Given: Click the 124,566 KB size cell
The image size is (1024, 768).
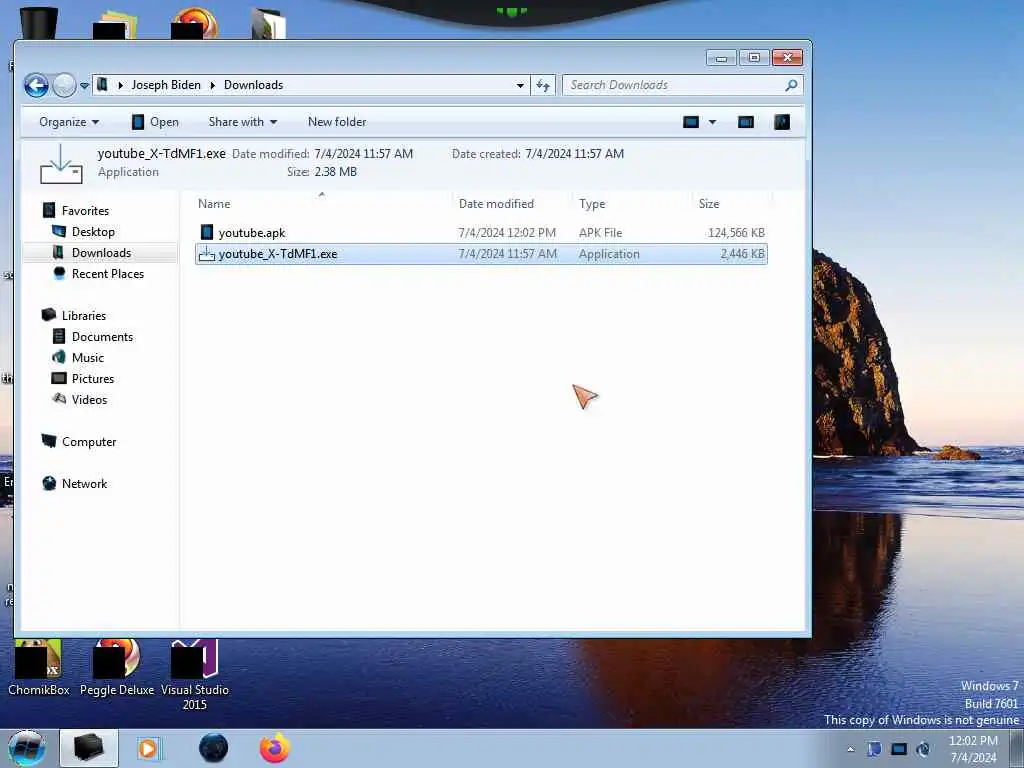Looking at the screenshot, I should point(736,233).
